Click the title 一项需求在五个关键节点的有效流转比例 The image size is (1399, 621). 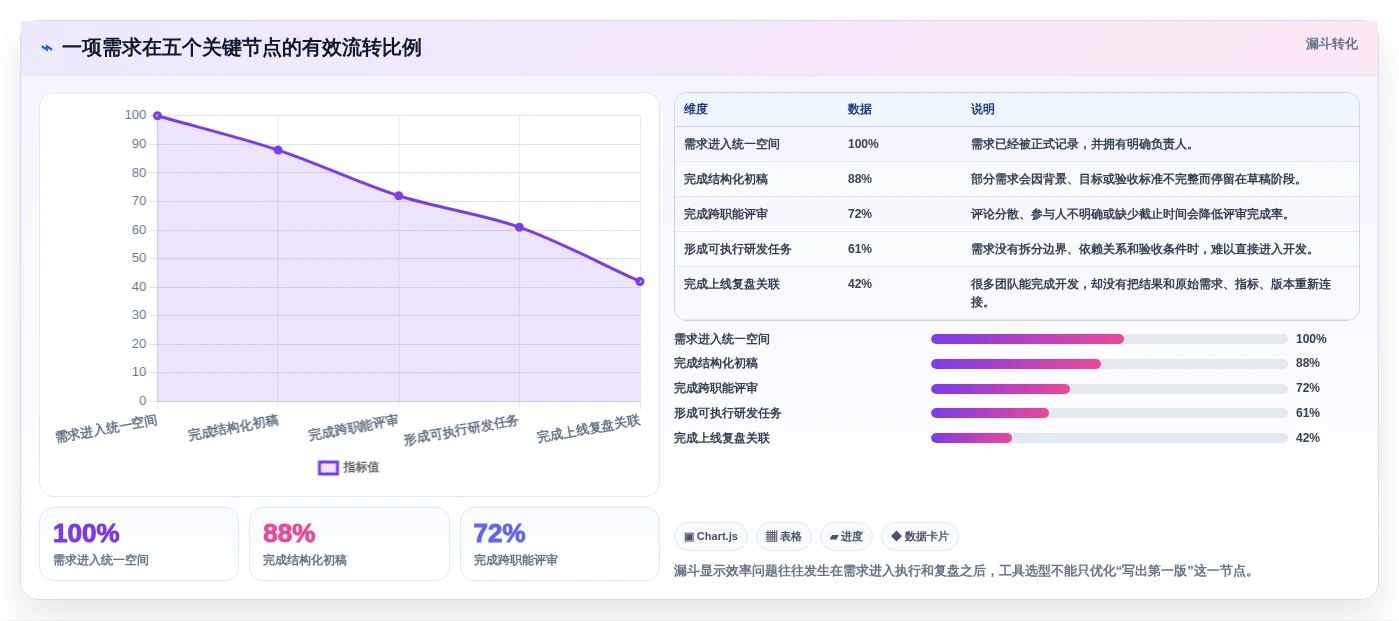point(241,48)
